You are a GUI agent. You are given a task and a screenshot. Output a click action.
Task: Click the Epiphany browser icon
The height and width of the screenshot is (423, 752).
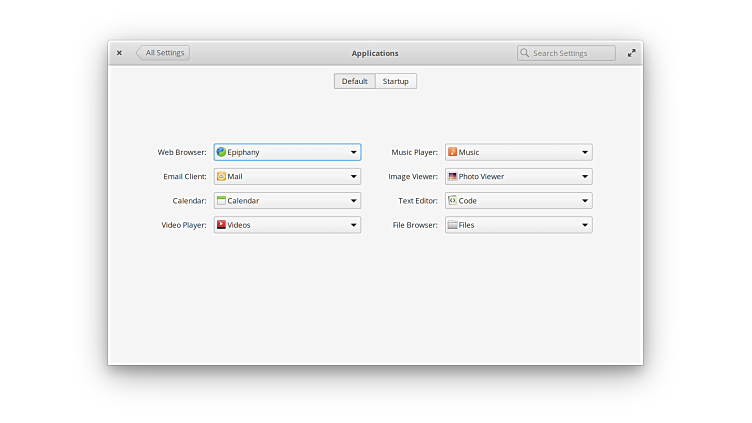pos(221,153)
